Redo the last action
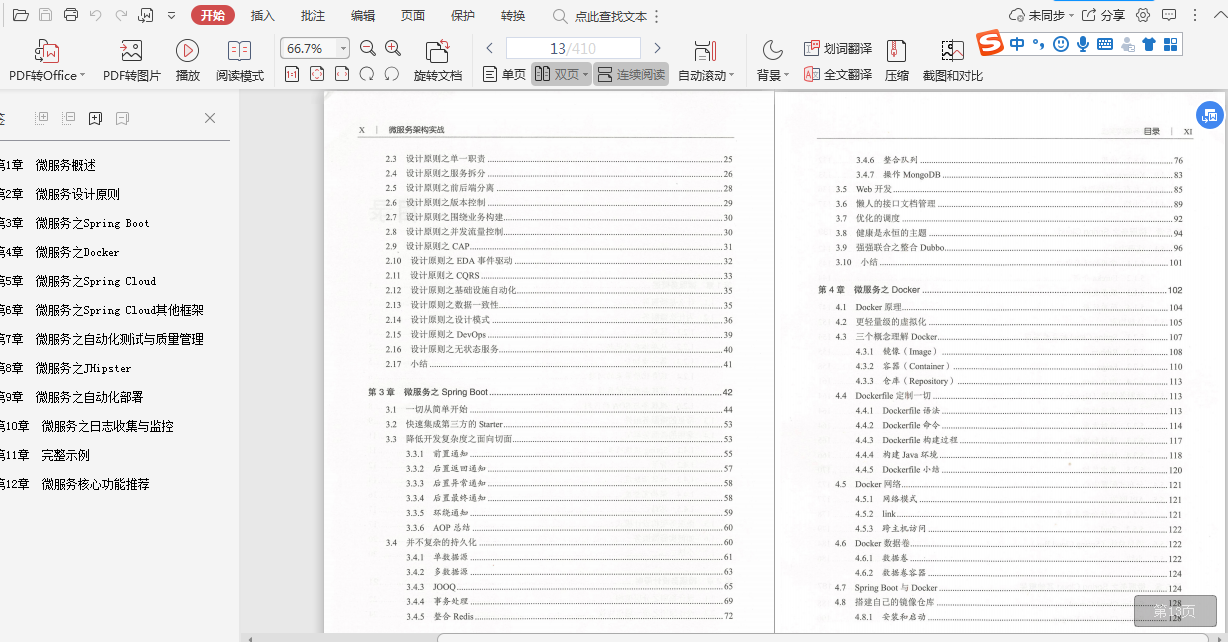 [121, 15]
